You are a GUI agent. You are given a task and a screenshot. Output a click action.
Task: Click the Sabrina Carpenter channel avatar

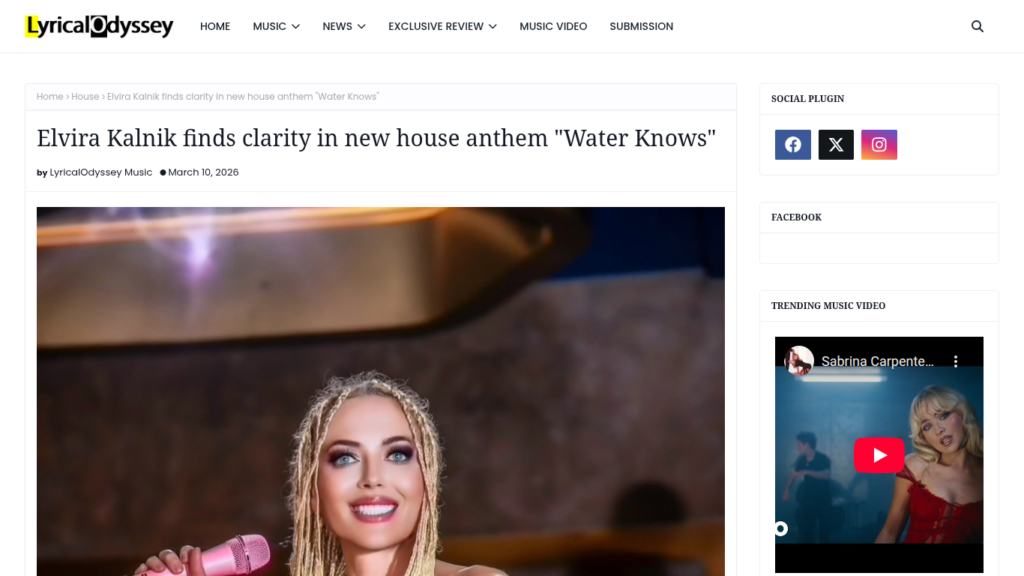click(x=799, y=360)
